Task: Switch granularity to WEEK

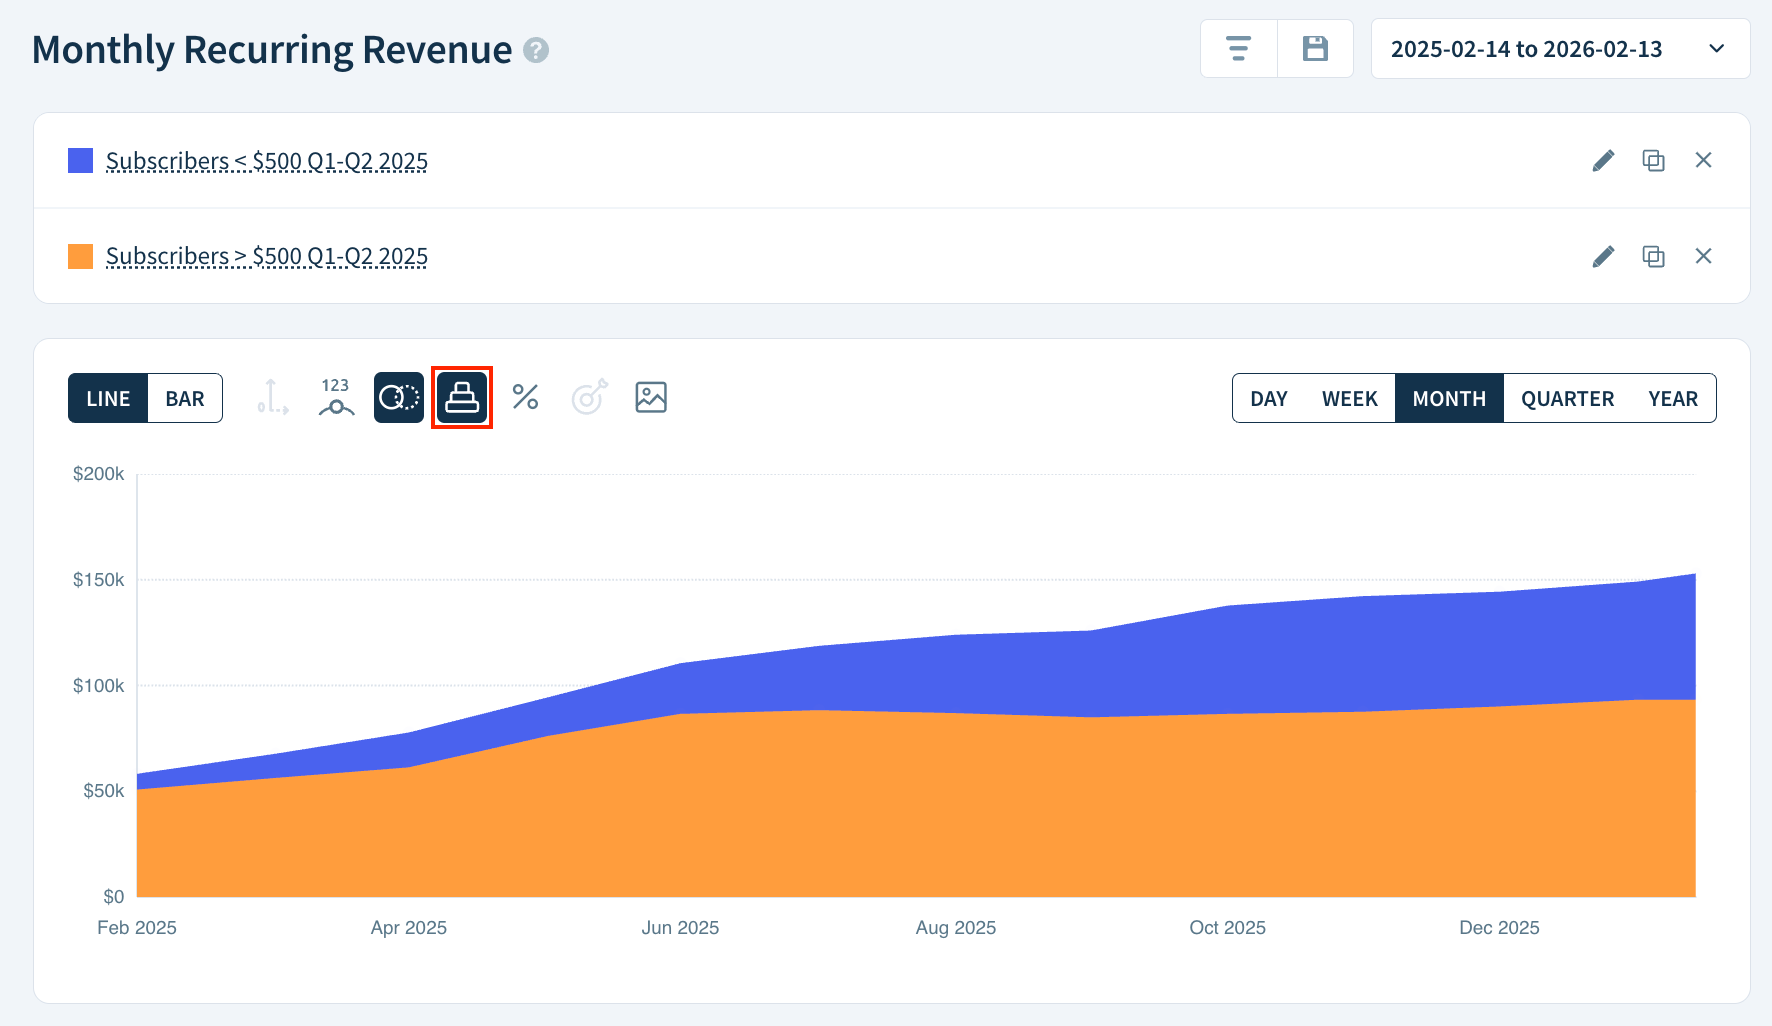Action: (x=1349, y=397)
